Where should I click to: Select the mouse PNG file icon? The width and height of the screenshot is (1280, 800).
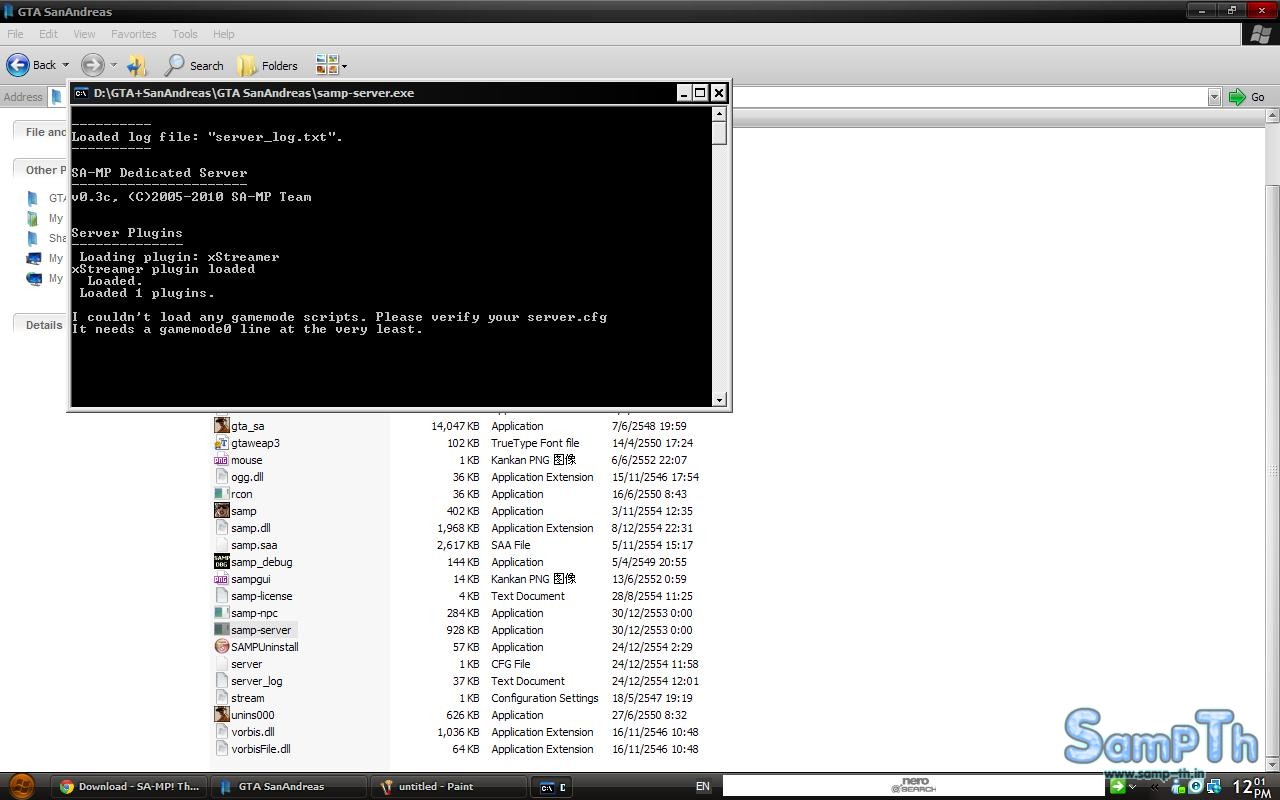pyautogui.click(x=221, y=460)
